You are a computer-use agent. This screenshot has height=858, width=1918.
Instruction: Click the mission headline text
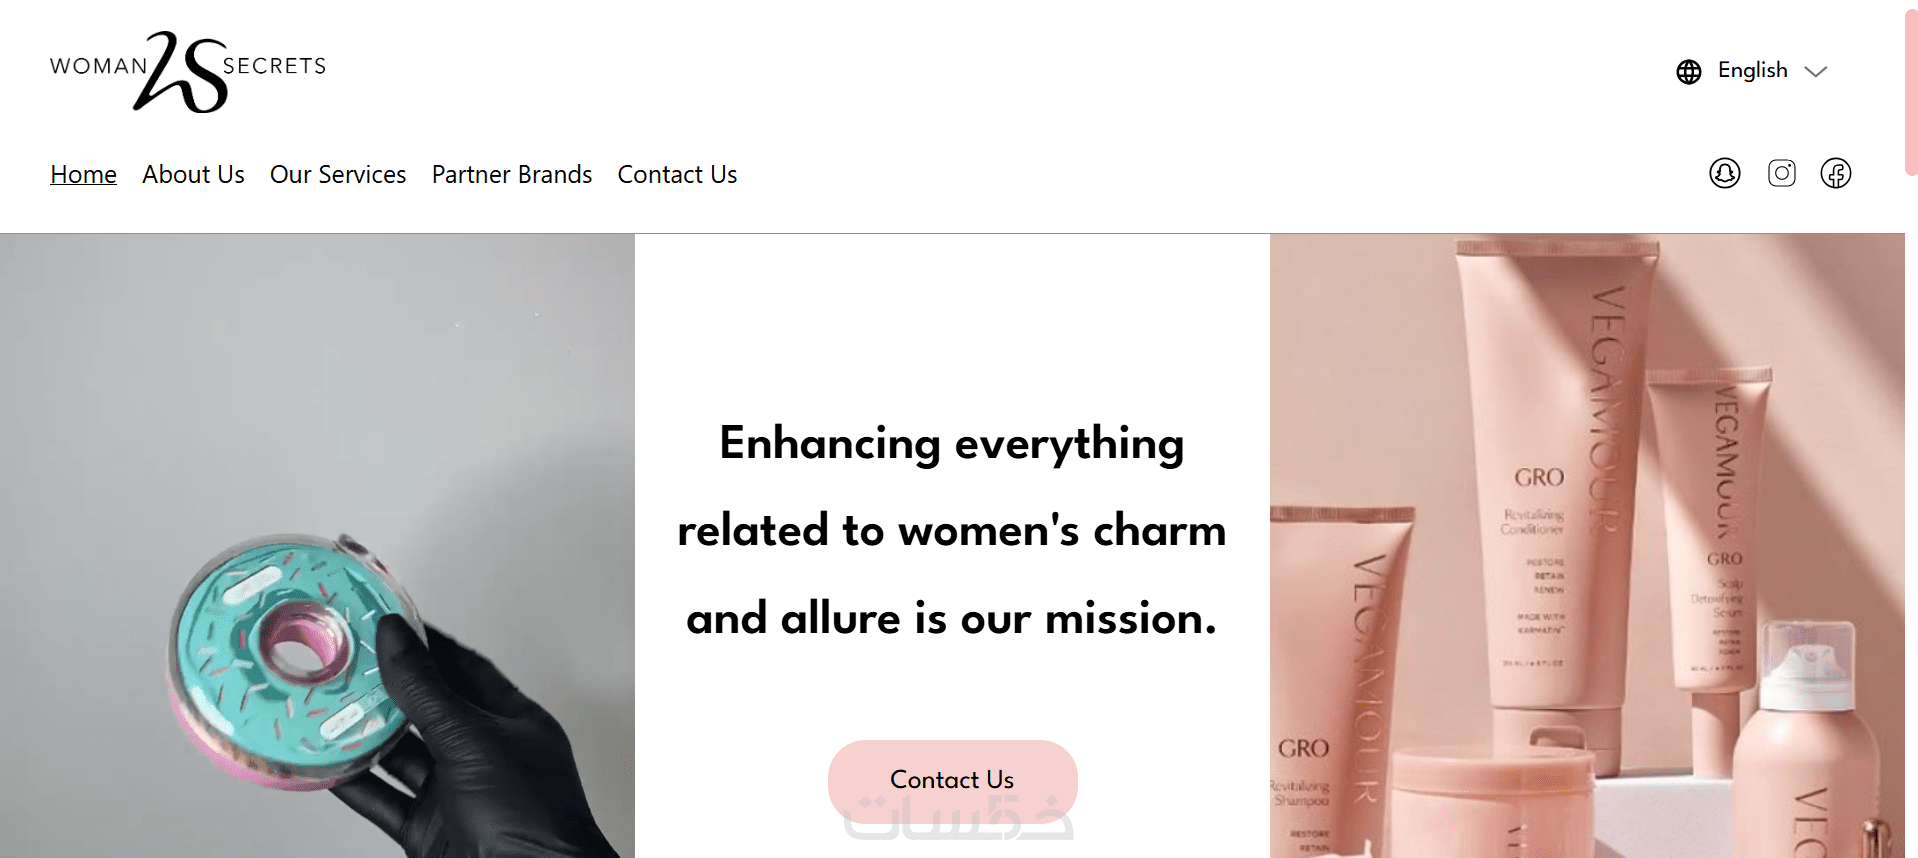(951, 530)
